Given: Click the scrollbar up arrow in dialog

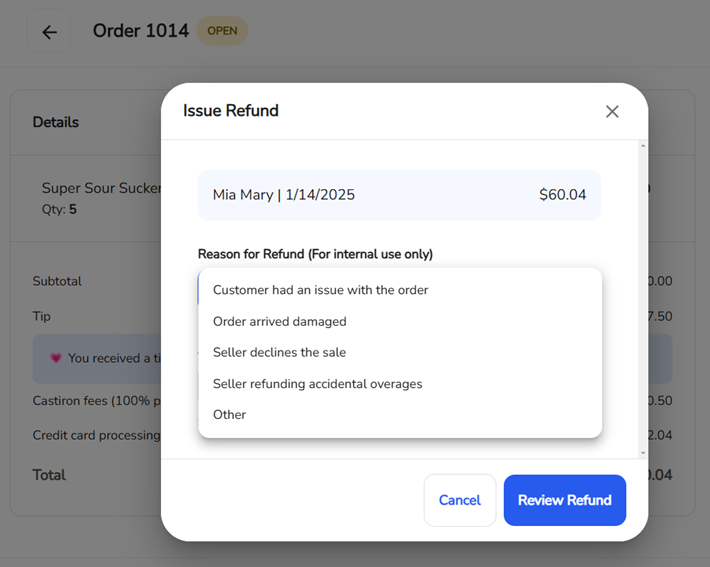Looking at the screenshot, I should point(643,146).
